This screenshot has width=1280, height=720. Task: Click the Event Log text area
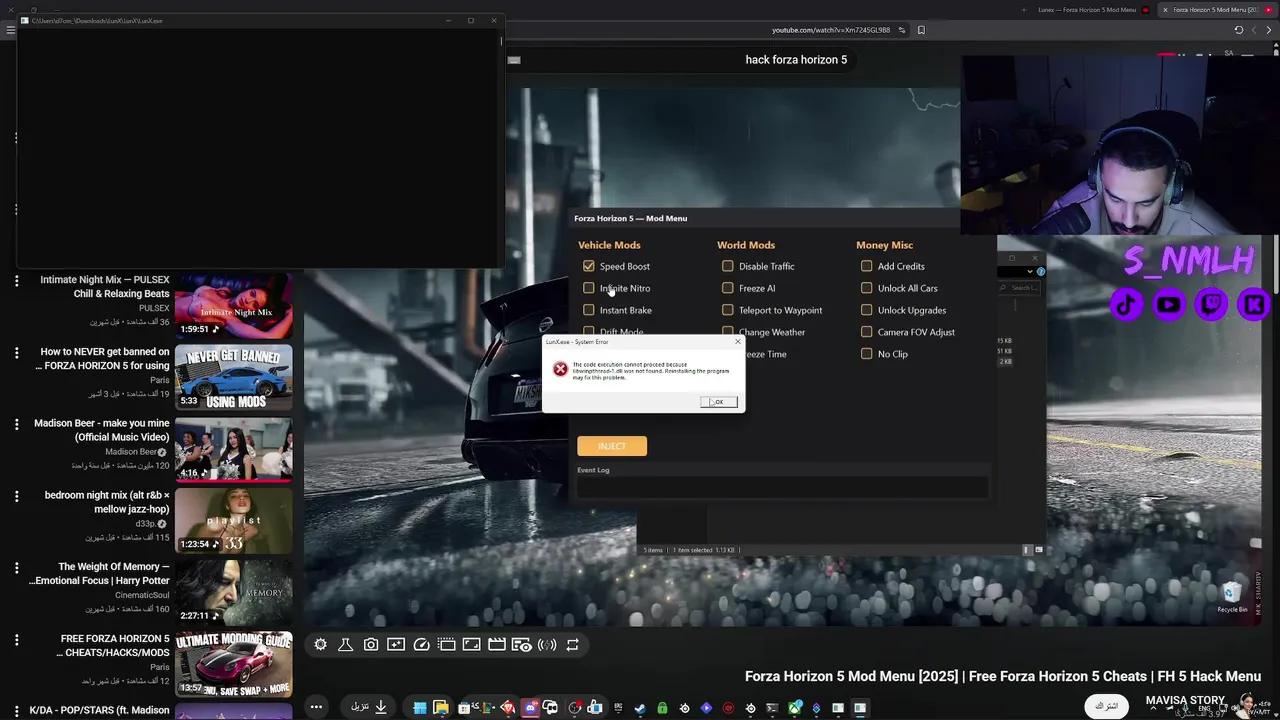pyautogui.click(x=782, y=488)
